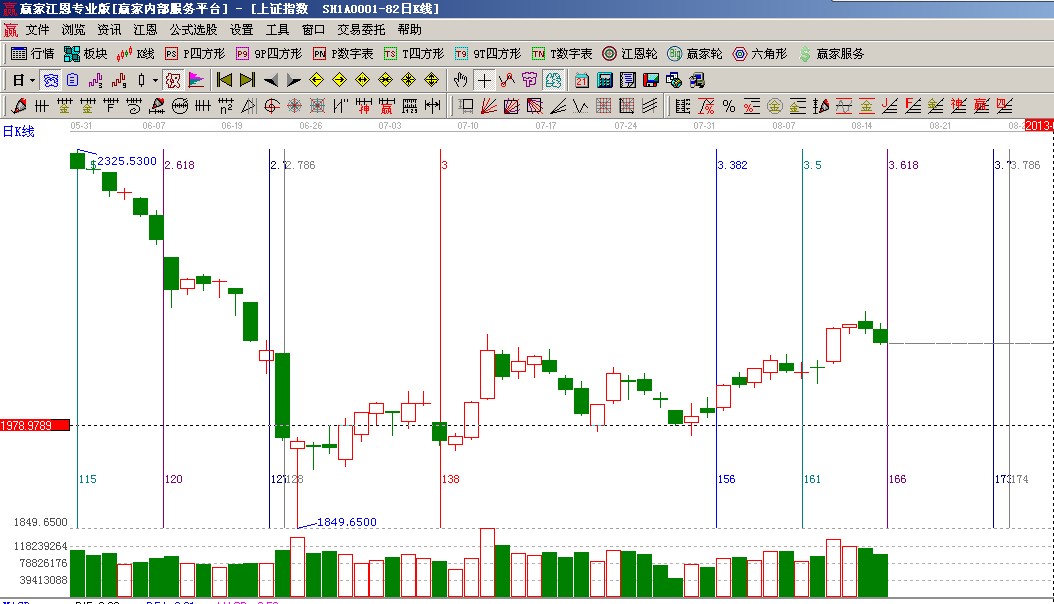Click the pink flag icon
This screenshot has width=1054, height=604.
196,80
